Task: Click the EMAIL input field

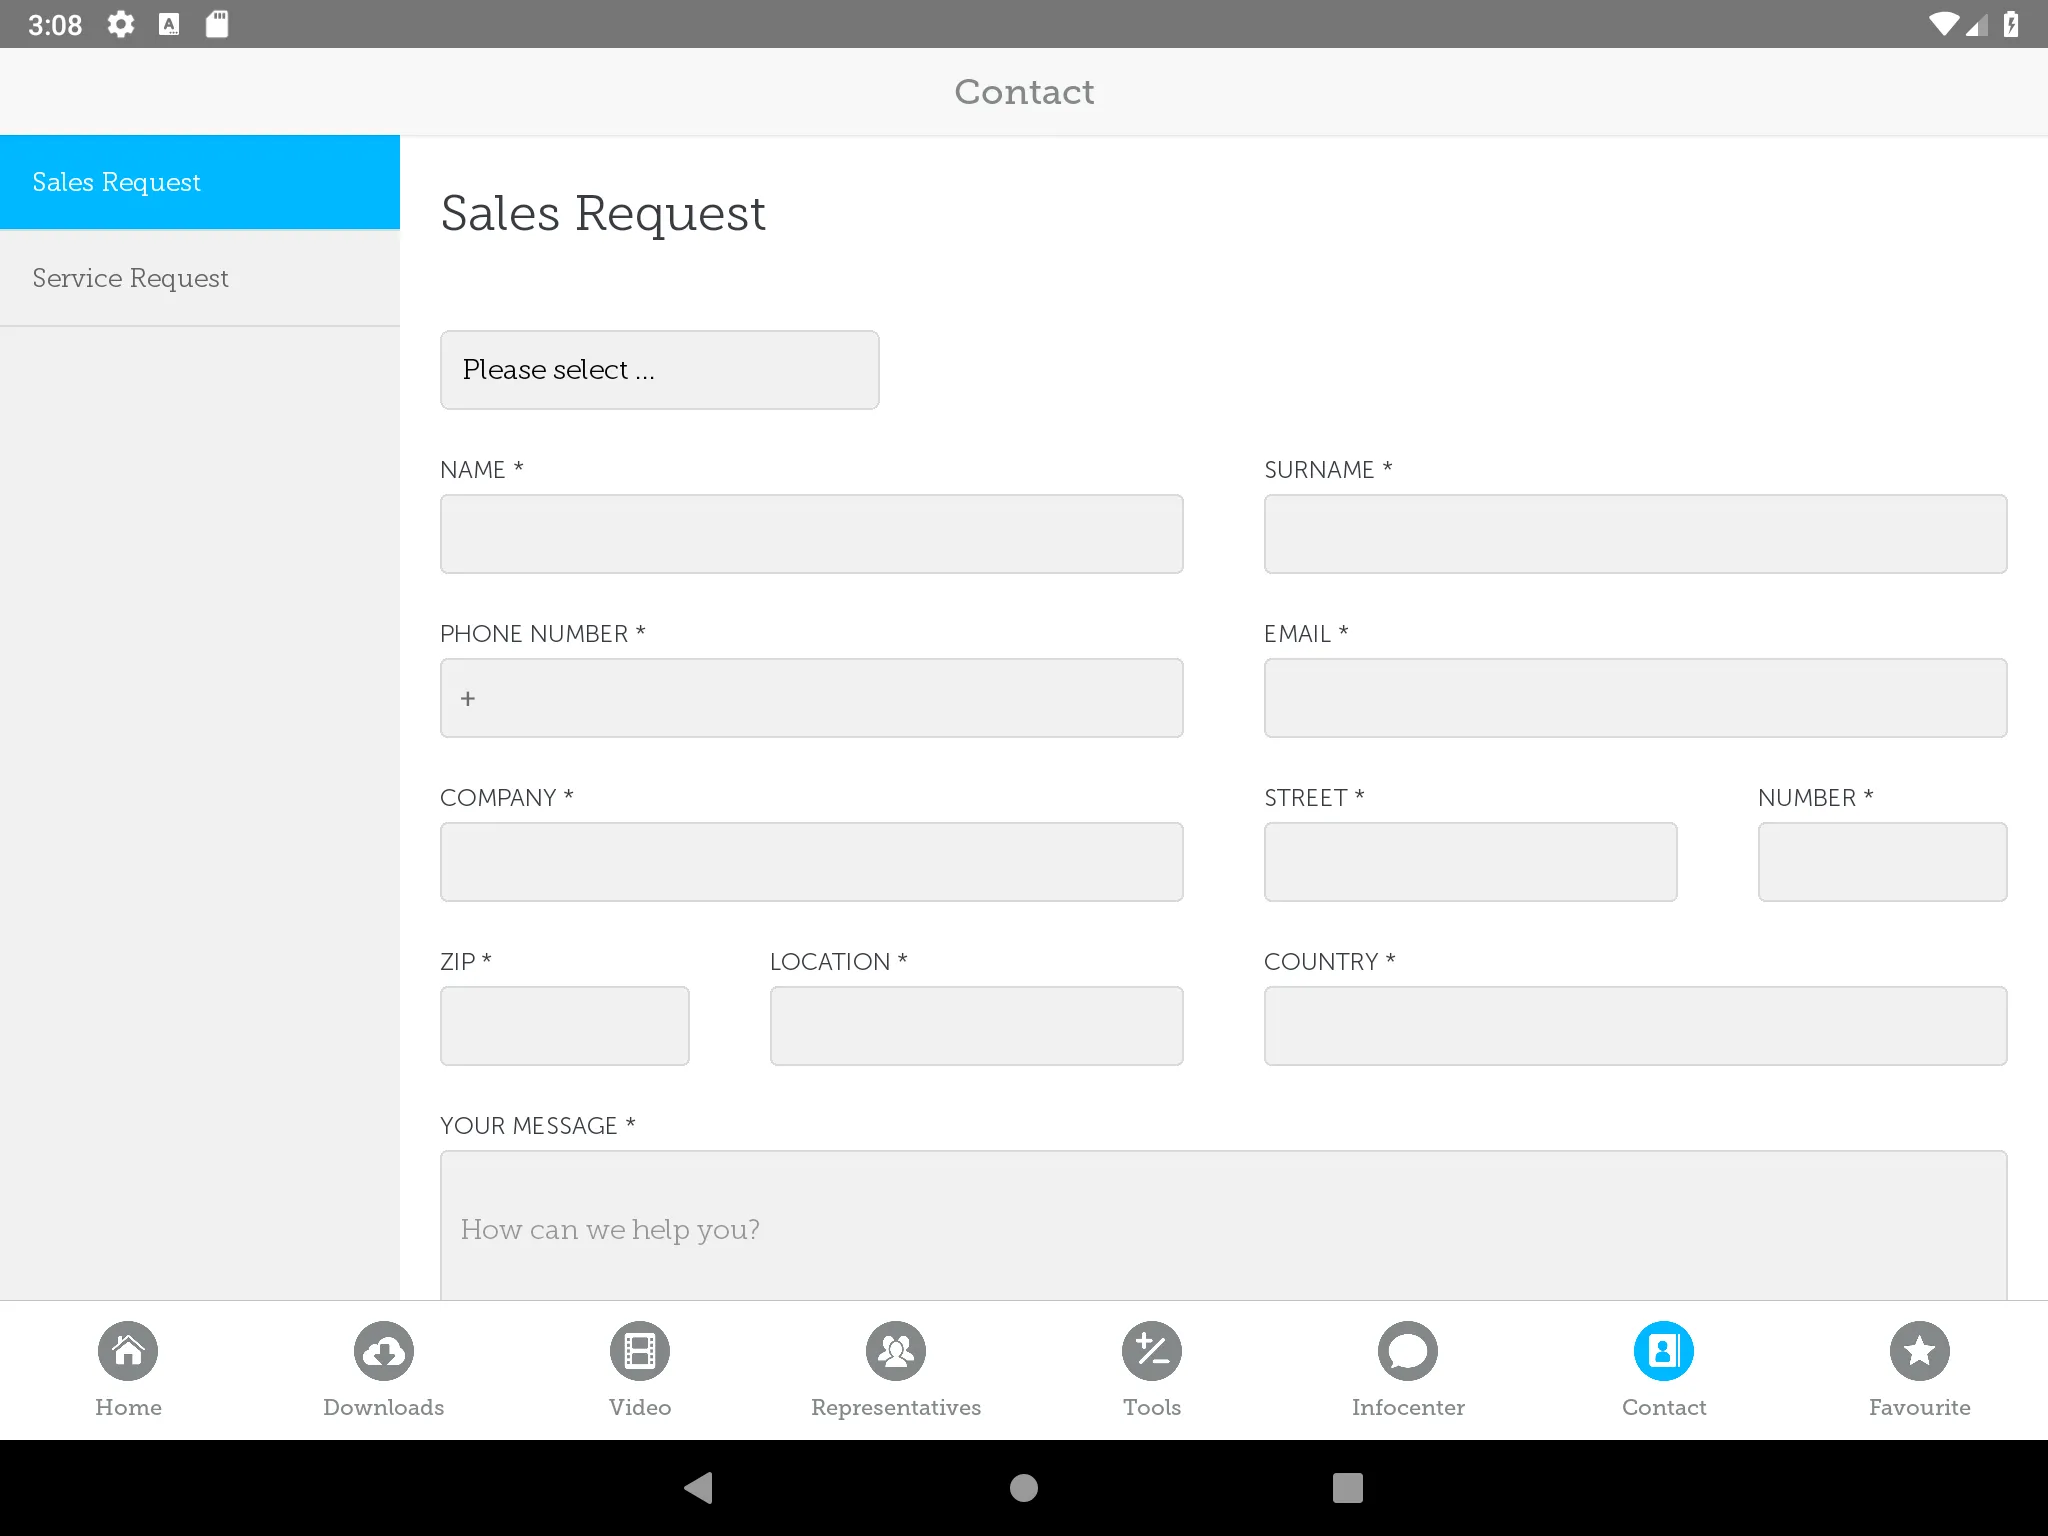Action: (x=1635, y=697)
